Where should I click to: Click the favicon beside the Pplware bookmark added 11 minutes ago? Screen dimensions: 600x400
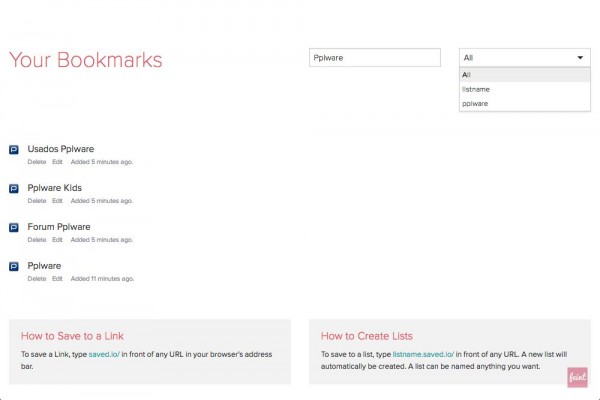click(14, 266)
